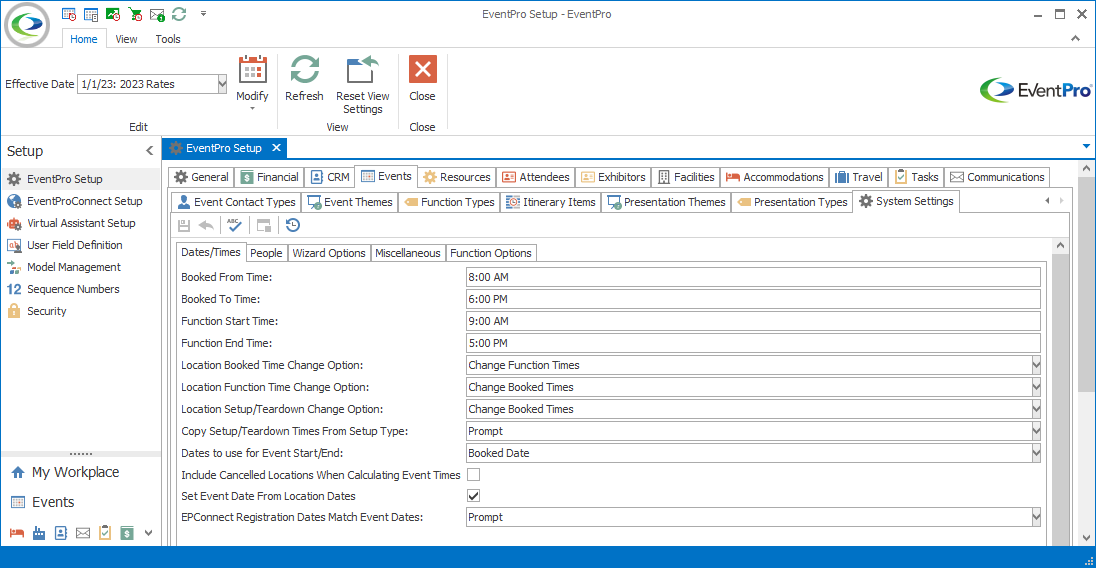Image resolution: width=1096 pixels, height=568 pixels.
Task: Click Reset View Settings icon
Action: tap(362, 70)
